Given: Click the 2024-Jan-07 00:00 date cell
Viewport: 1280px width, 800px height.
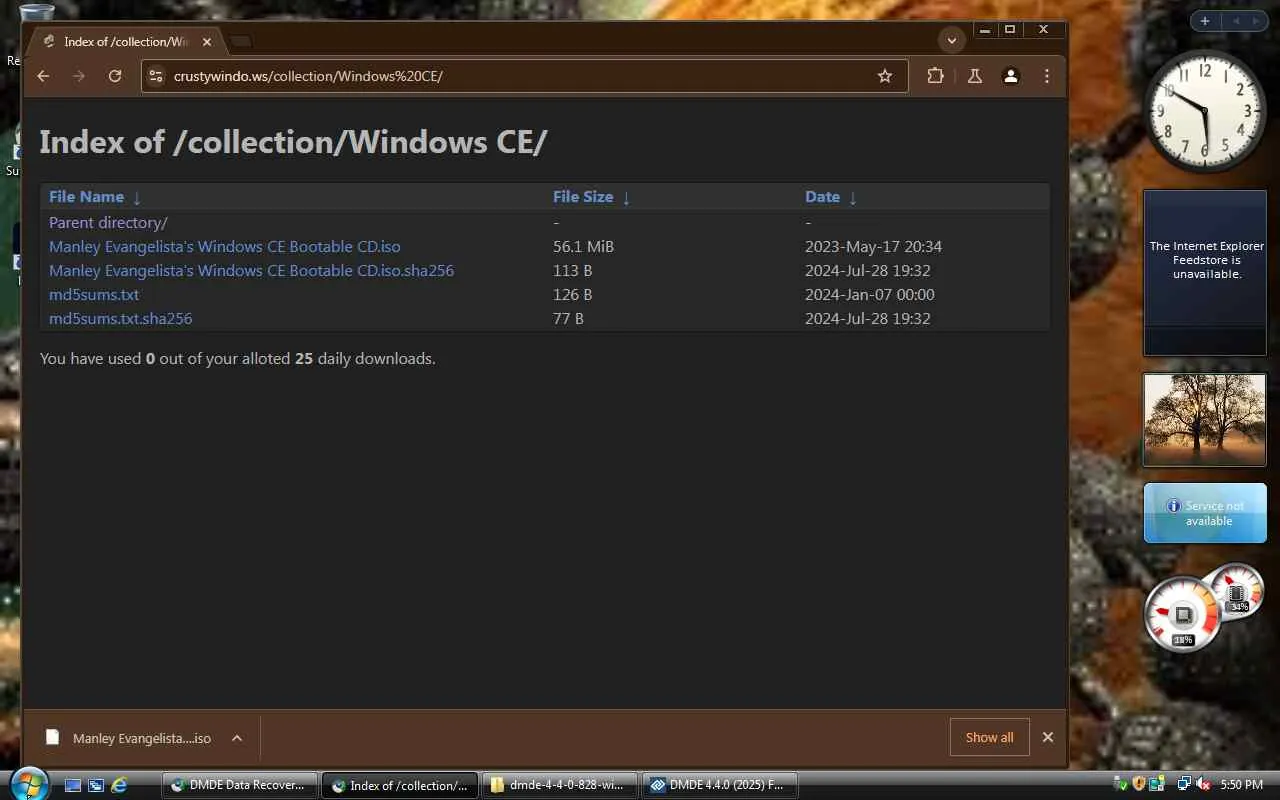Looking at the screenshot, I should (x=869, y=295).
